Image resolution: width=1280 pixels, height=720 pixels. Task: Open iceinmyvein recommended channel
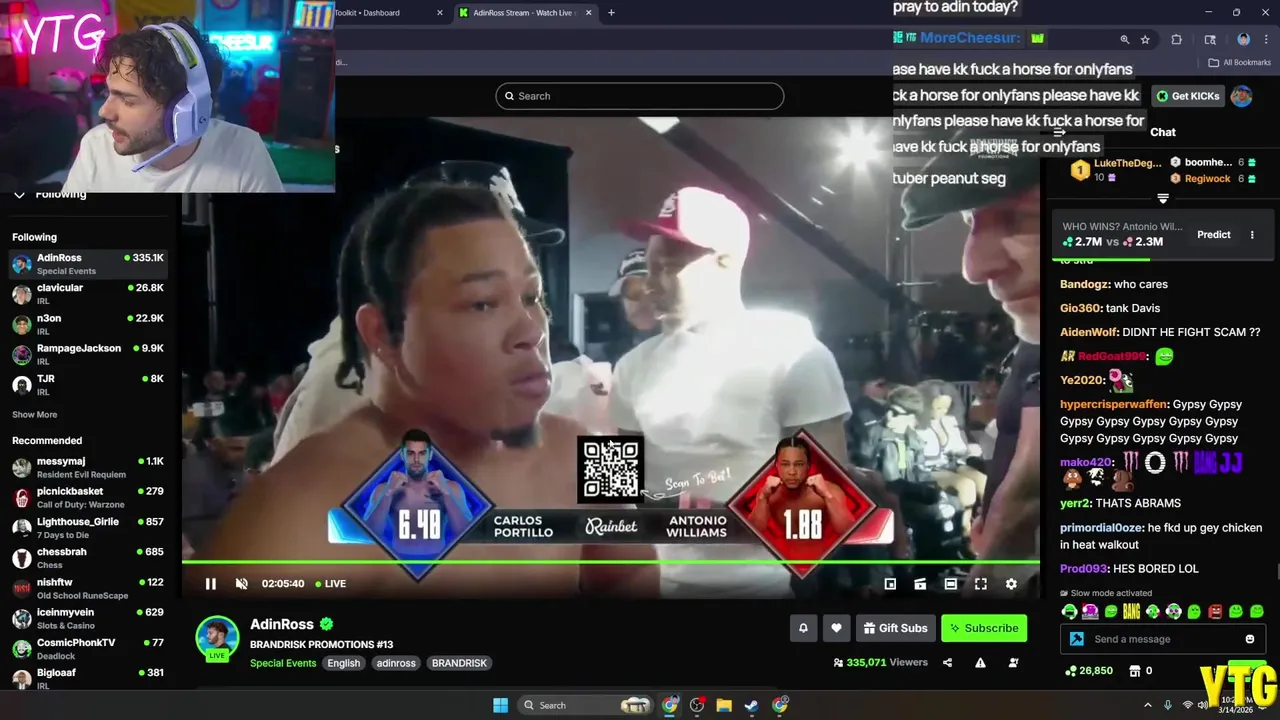[88, 618]
